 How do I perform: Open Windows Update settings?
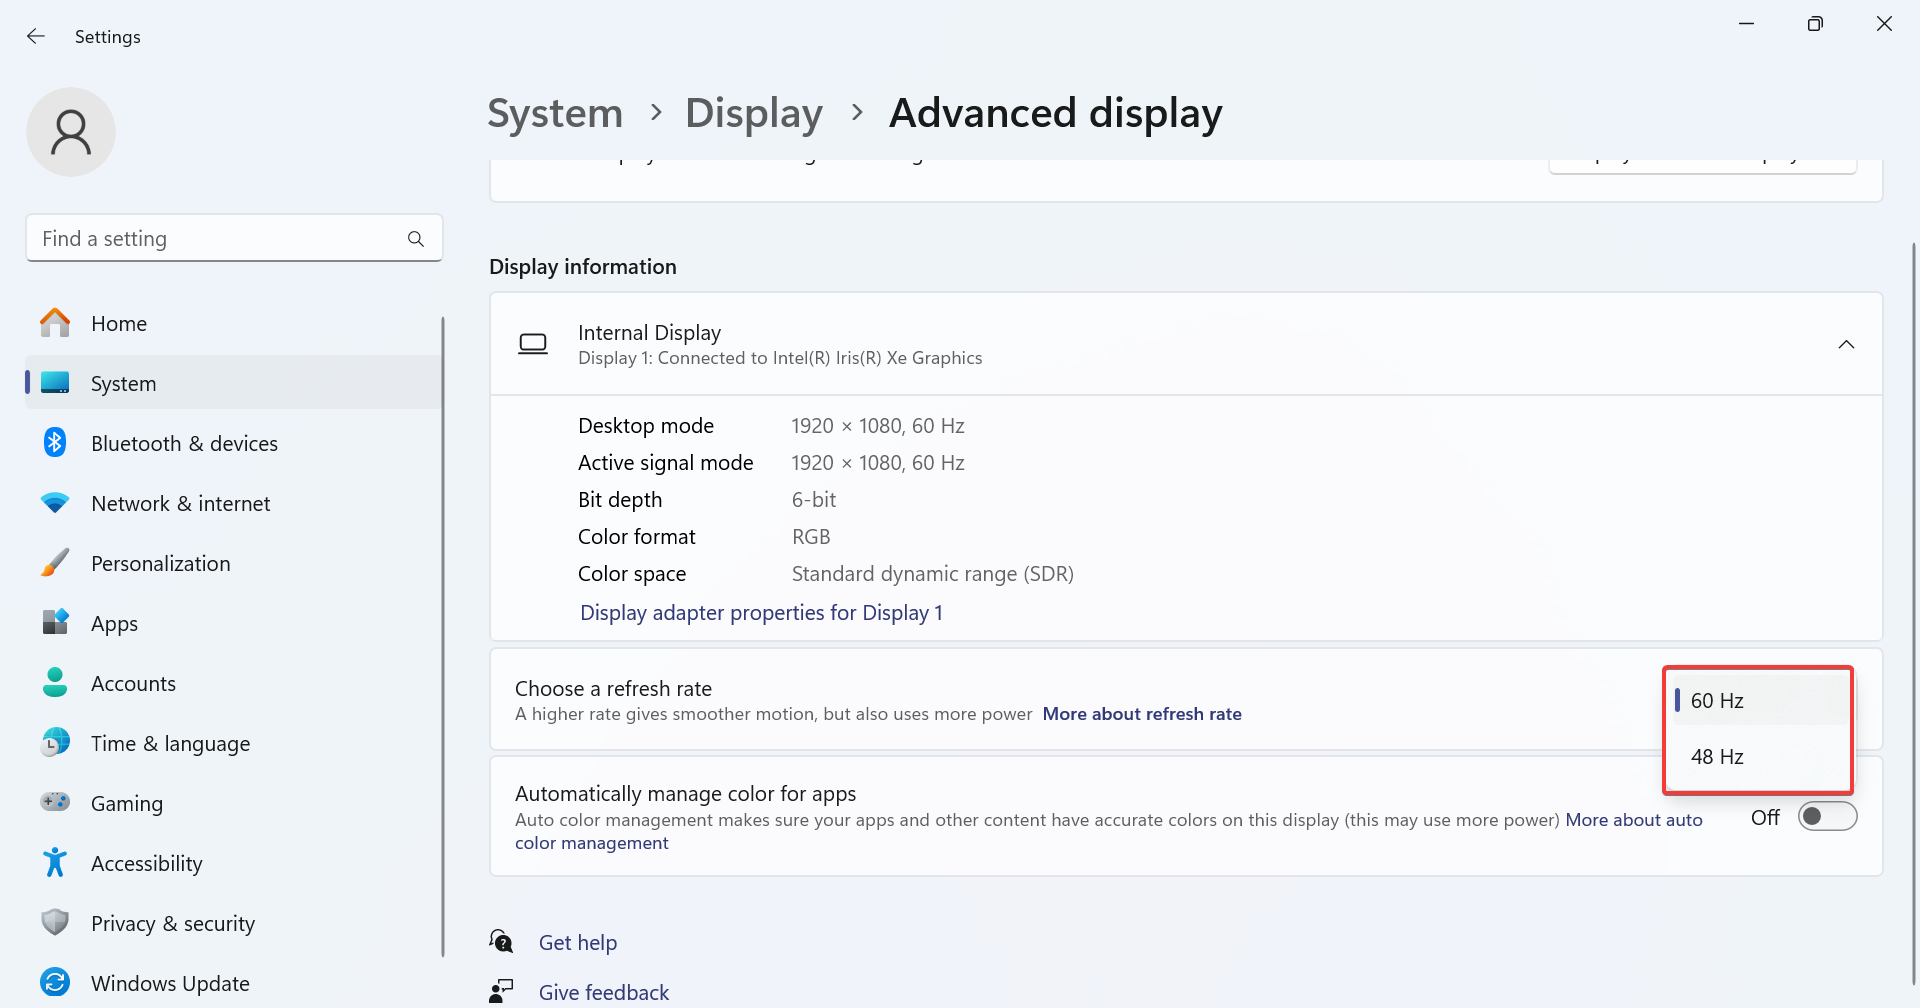tap(233, 983)
